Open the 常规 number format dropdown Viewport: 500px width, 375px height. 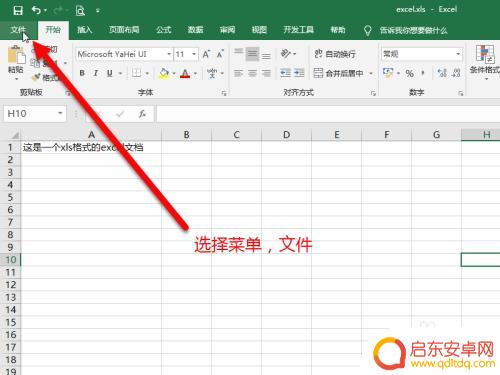[x=458, y=54]
